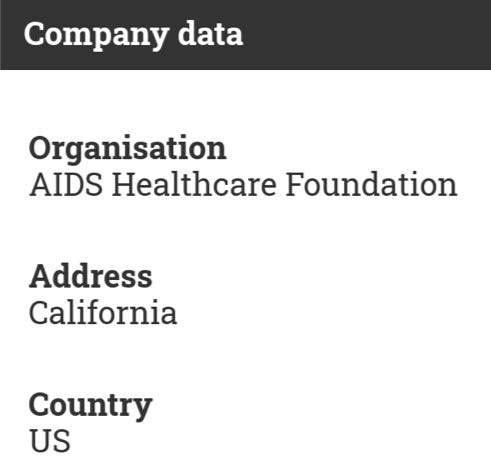
Task: Click the blank space between Address and Country sections
Action: pos(245,358)
